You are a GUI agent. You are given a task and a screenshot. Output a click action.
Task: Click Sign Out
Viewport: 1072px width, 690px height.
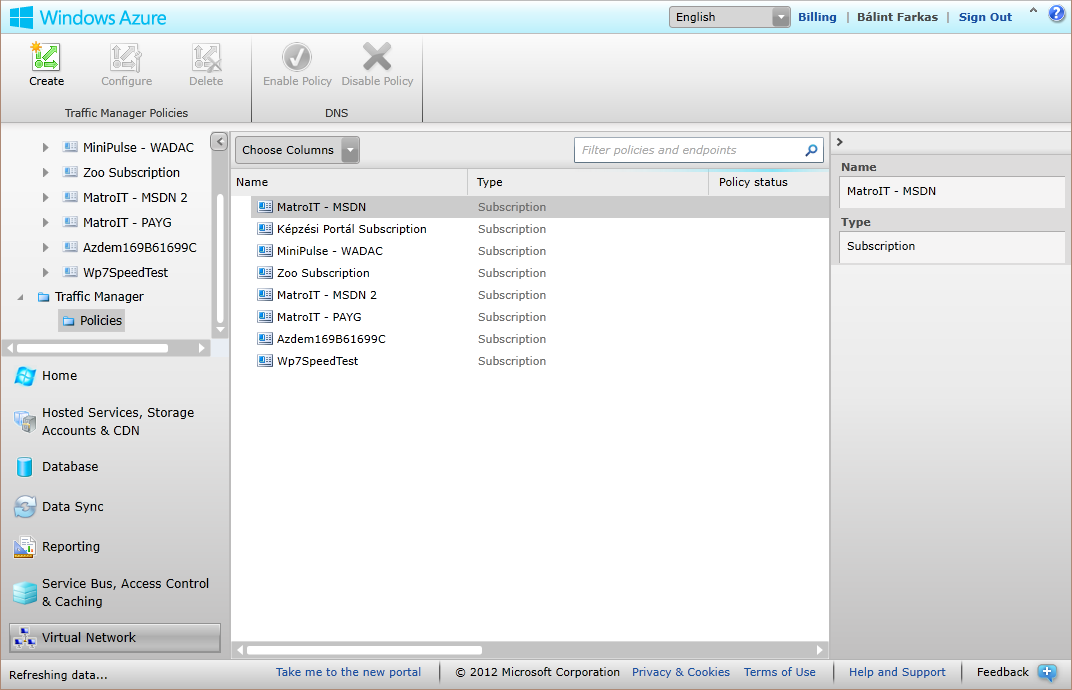[984, 17]
